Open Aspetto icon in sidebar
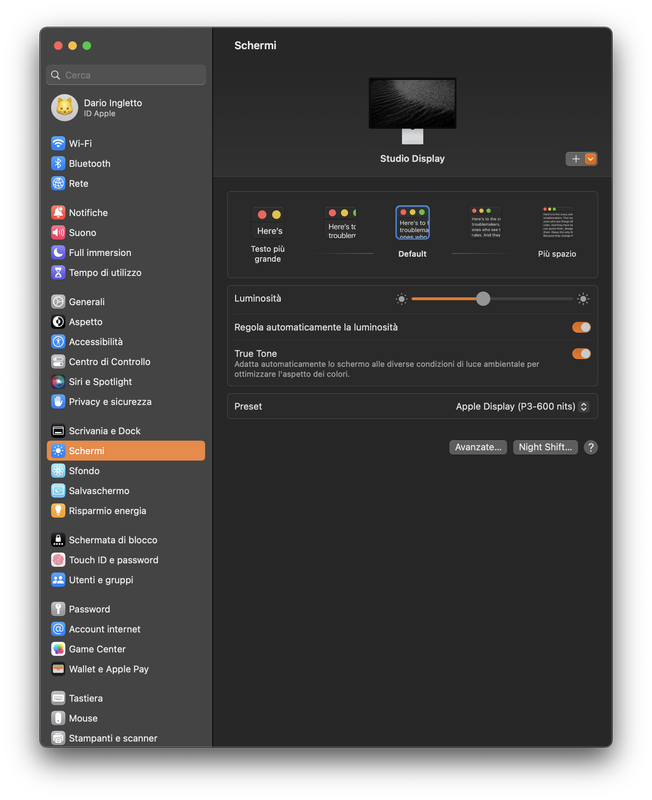The image size is (652, 800). pos(58,322)
